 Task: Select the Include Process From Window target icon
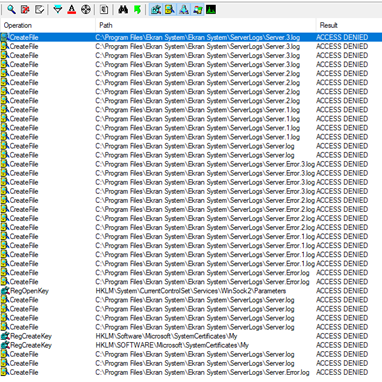(86, 10)
